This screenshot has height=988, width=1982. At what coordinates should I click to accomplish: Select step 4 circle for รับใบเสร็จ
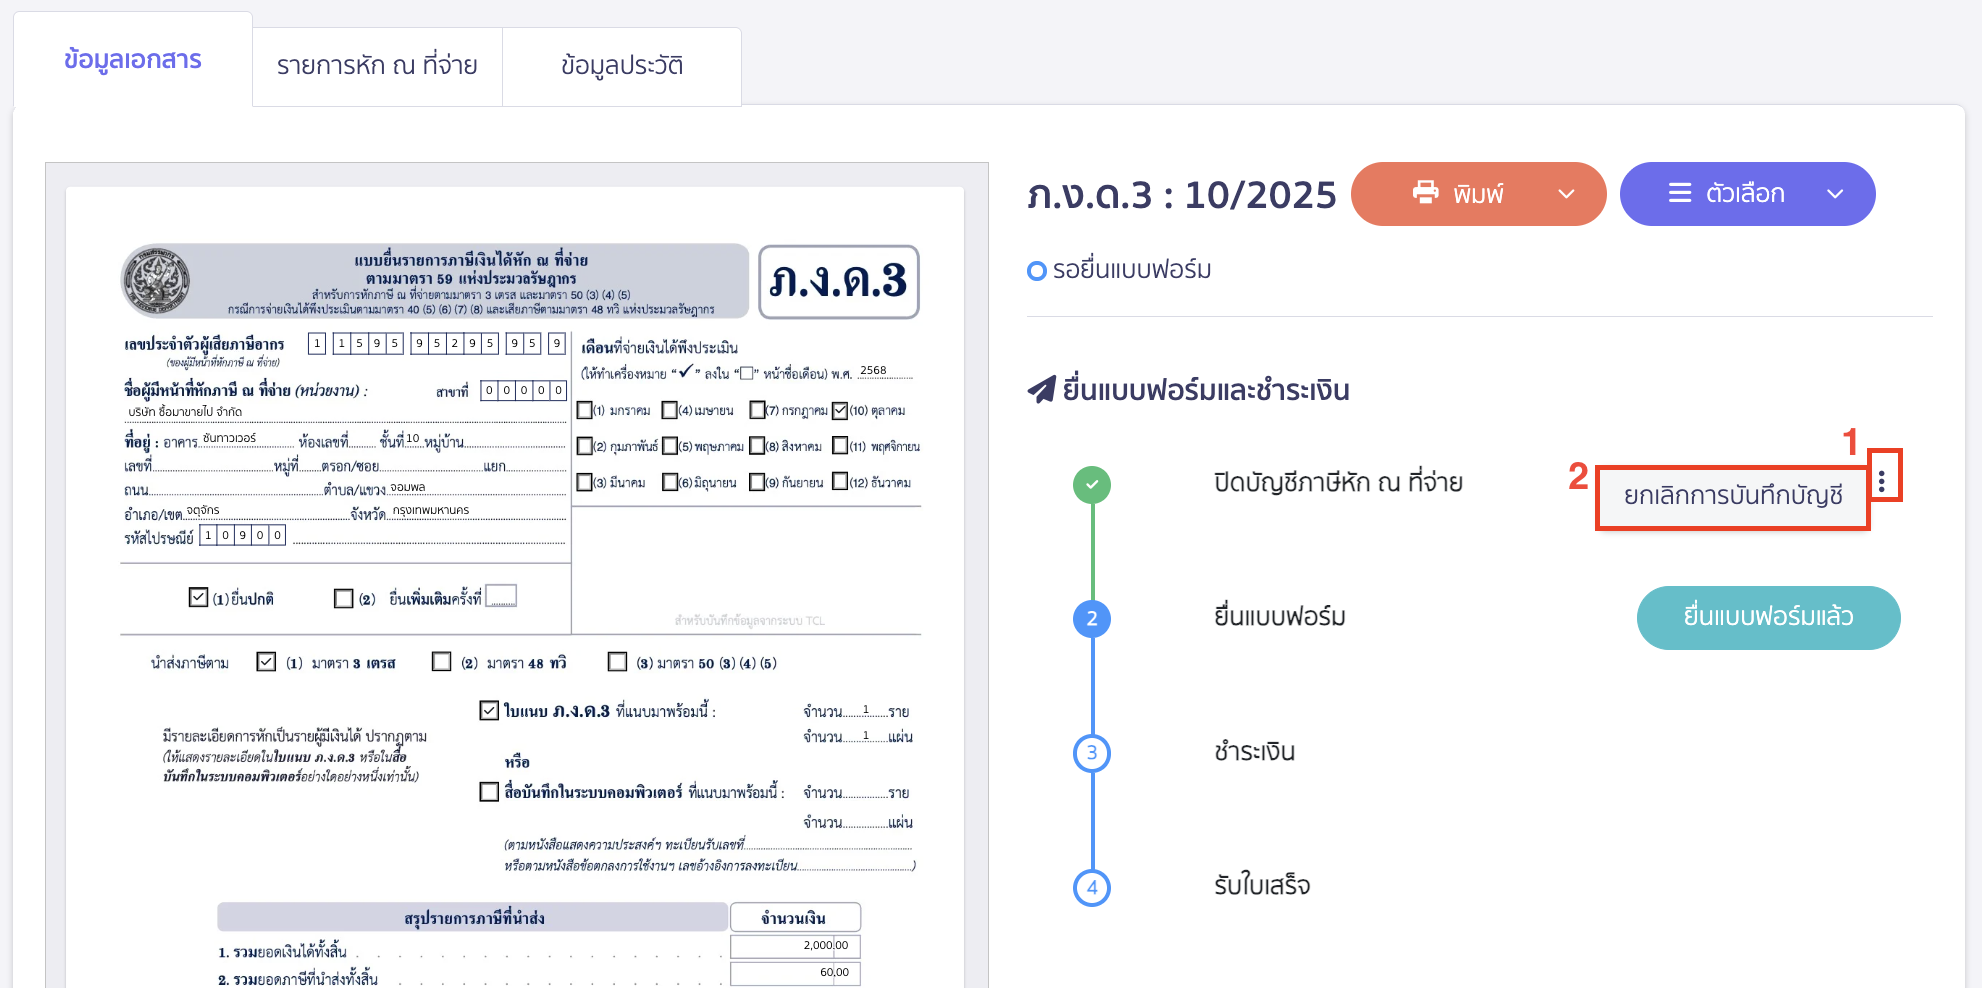(x=1091, y=887)
